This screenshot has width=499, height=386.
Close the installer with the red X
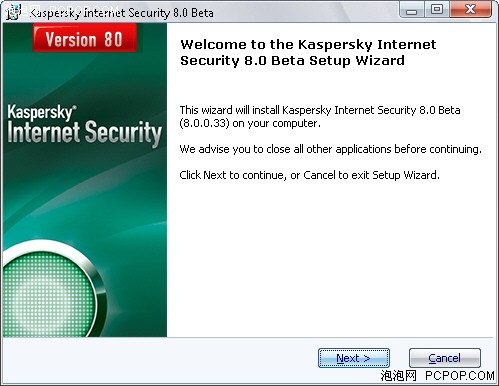(470, 10)
